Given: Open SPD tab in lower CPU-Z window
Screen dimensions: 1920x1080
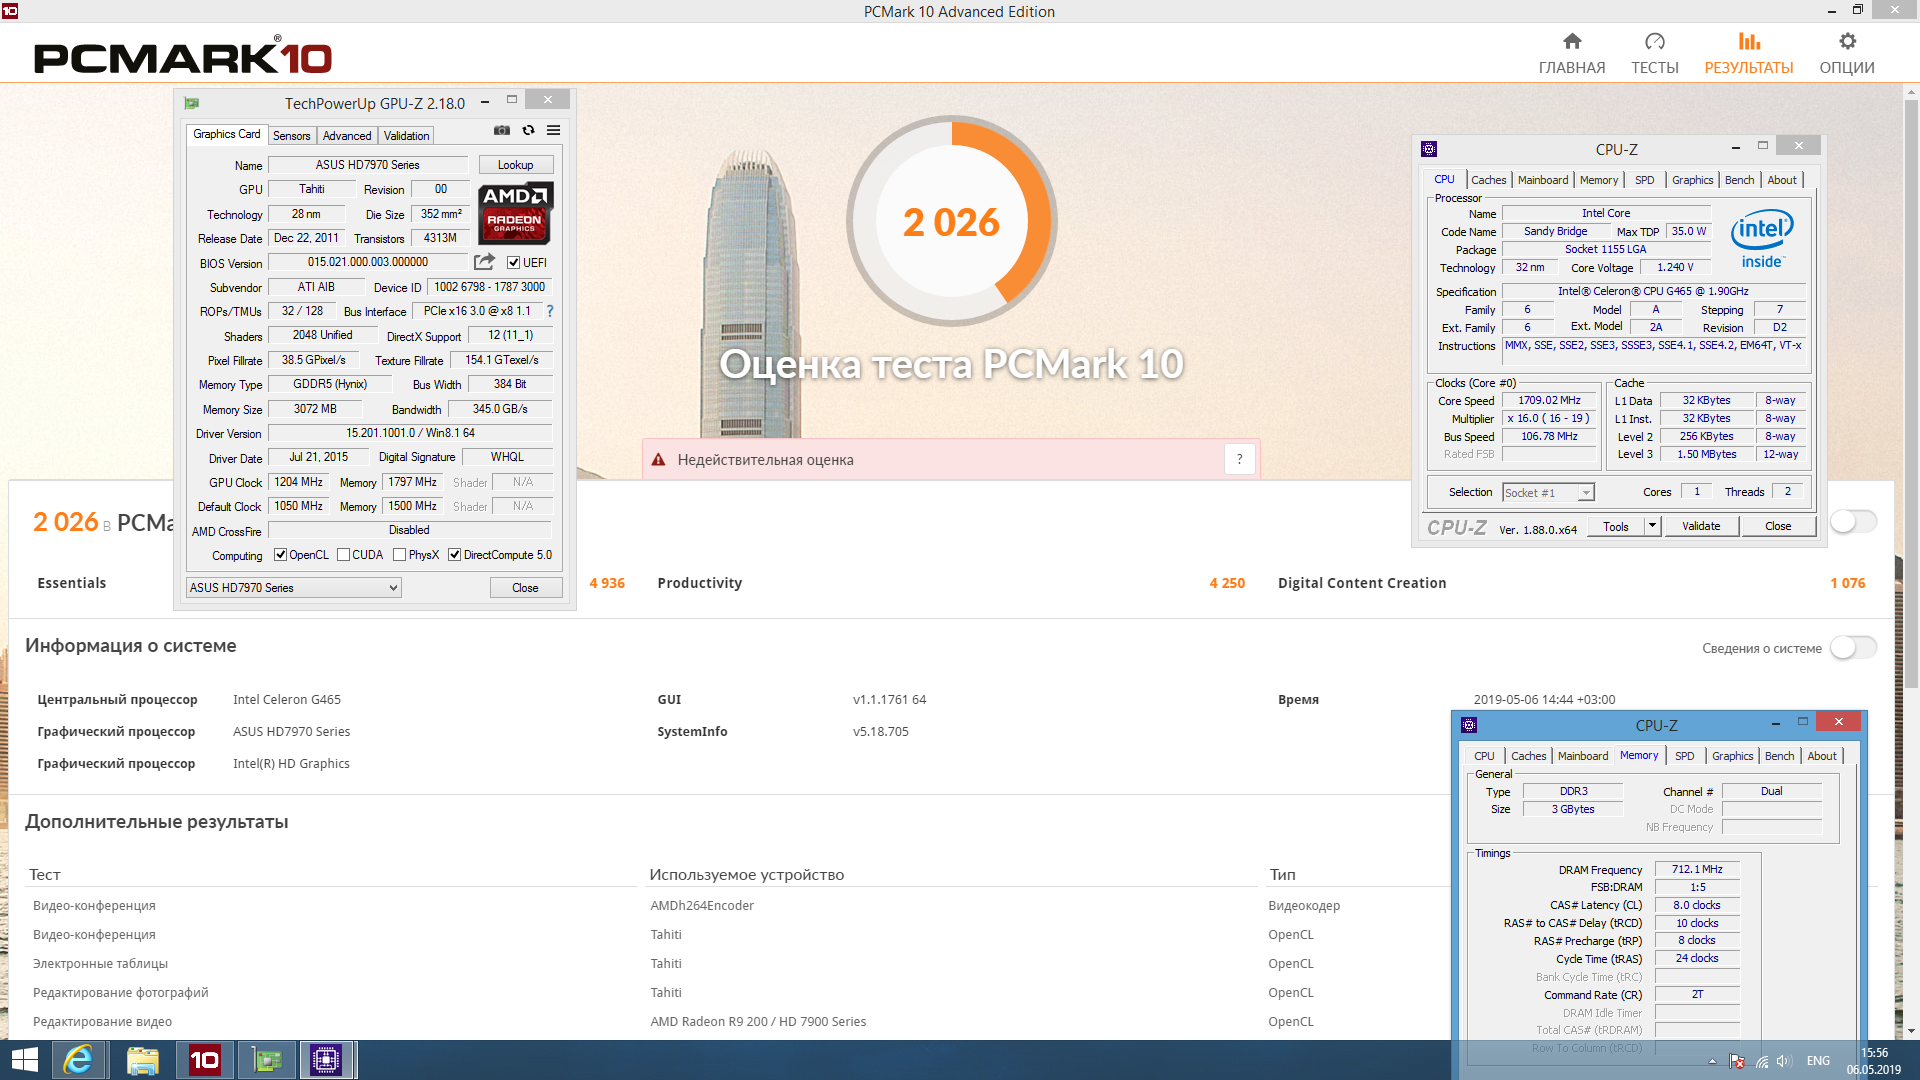Looking at the screenshot, I should tap(1685, 756).
